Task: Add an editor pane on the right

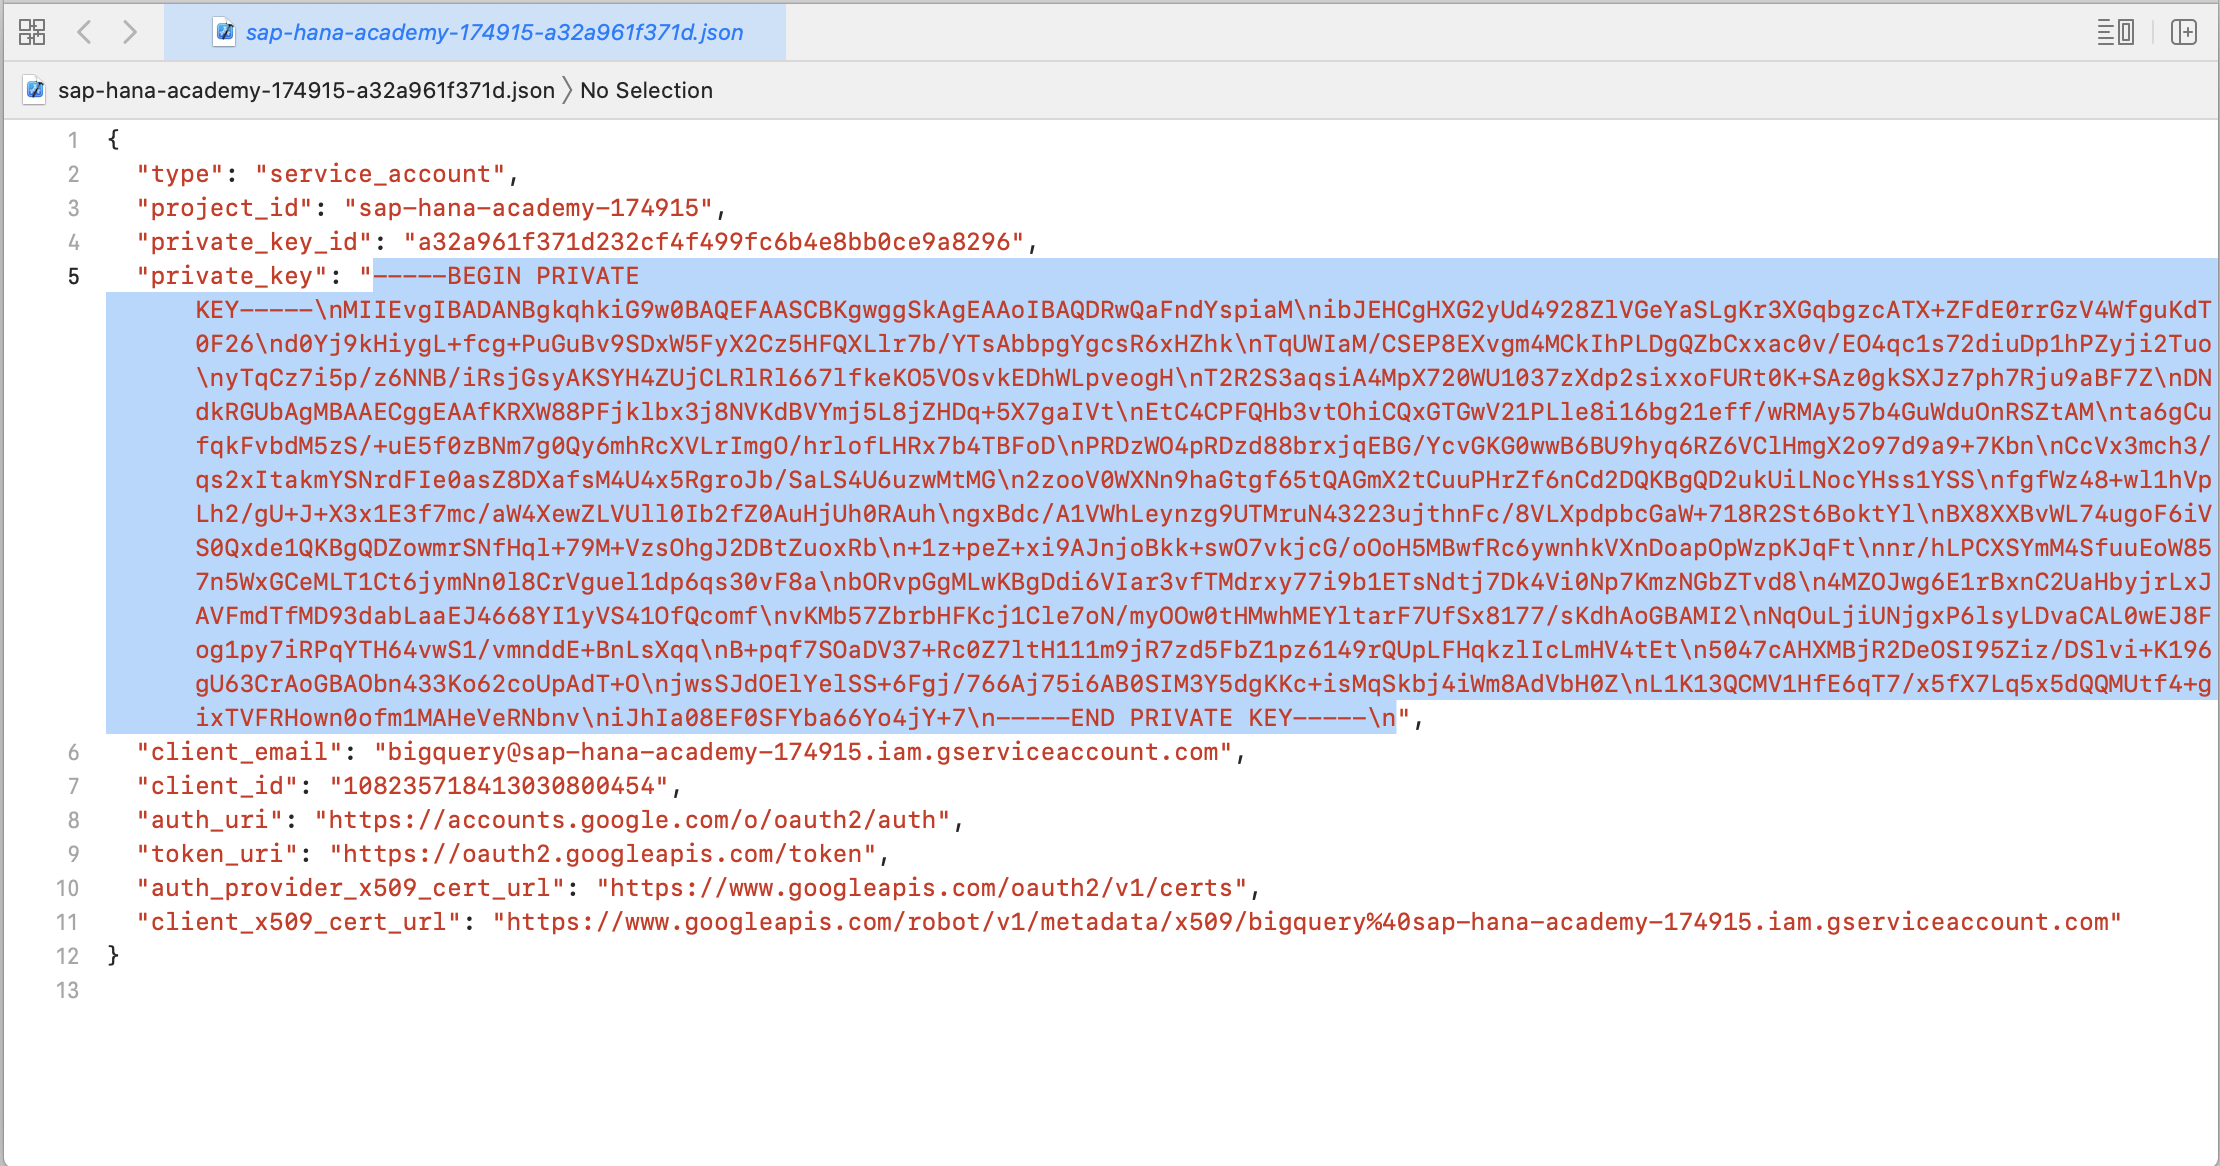Action: pyautogui.click(x=2184, y=32)
